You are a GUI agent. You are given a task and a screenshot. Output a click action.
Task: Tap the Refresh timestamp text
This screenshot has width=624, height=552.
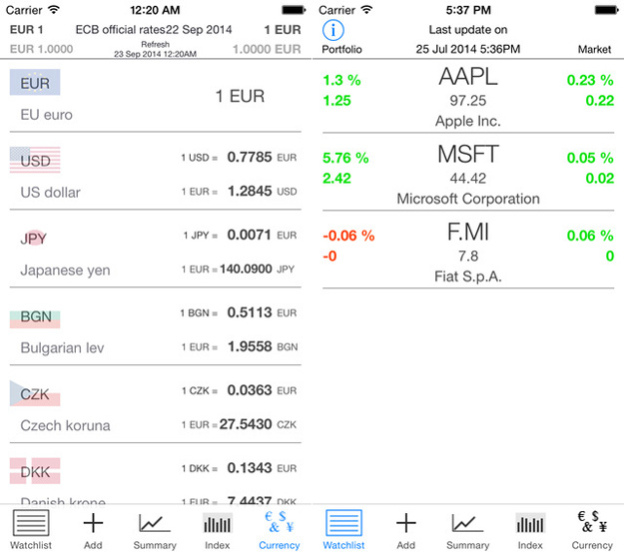155,50
